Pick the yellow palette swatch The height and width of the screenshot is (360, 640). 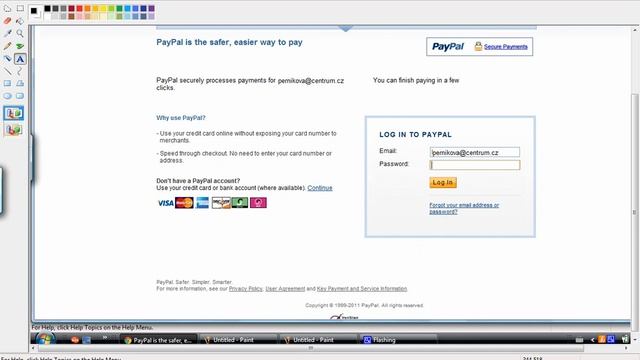[103, 8]
